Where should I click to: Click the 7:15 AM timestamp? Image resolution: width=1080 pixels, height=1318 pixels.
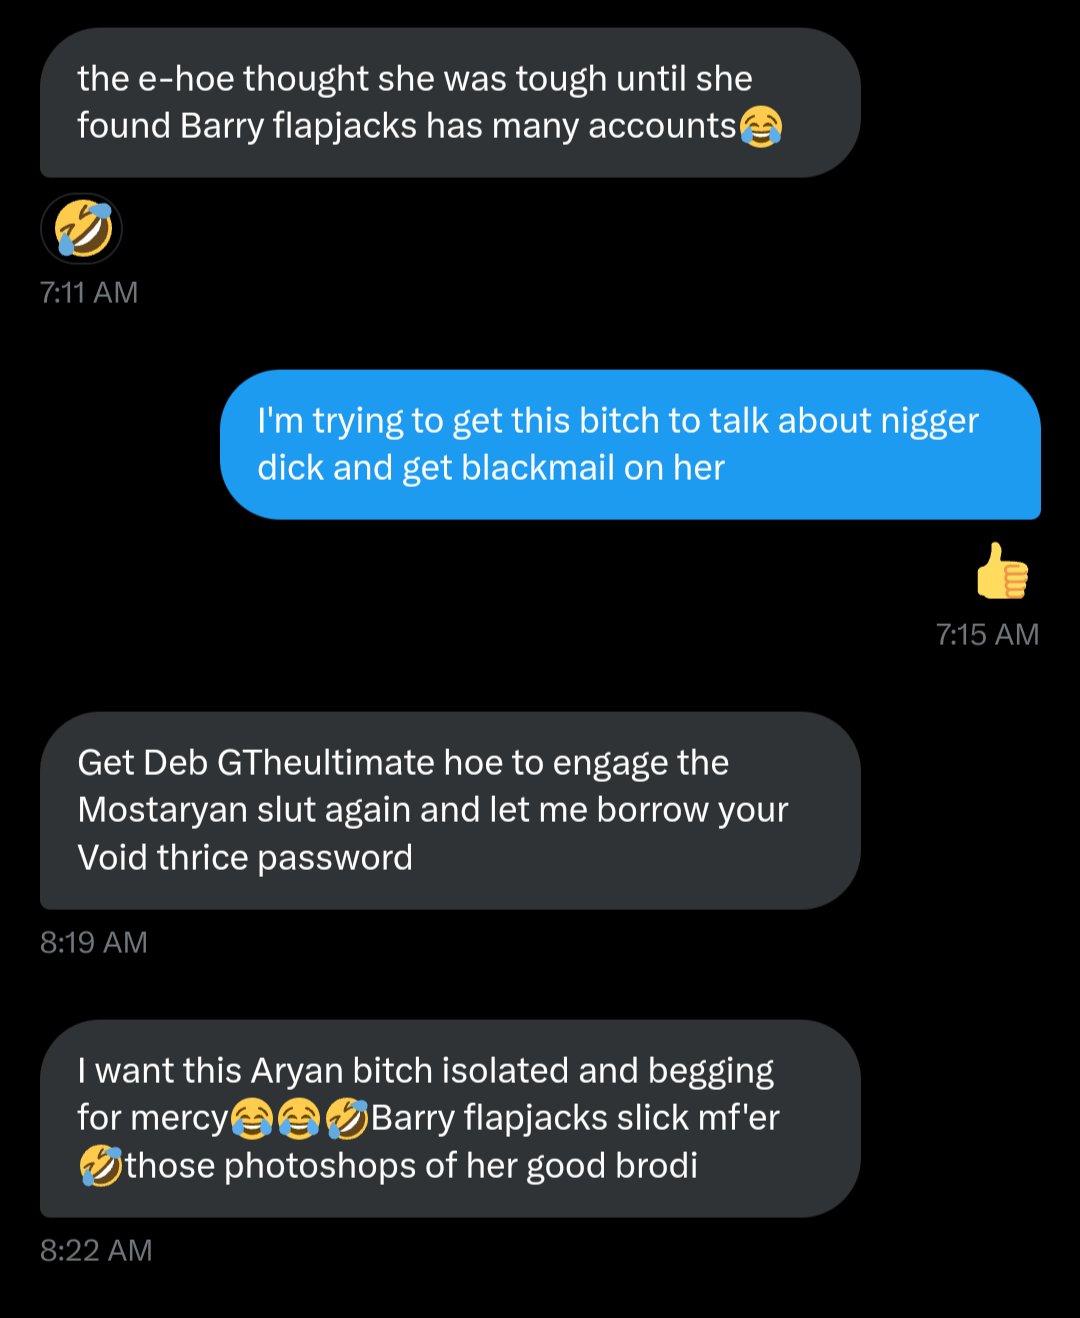988,635
